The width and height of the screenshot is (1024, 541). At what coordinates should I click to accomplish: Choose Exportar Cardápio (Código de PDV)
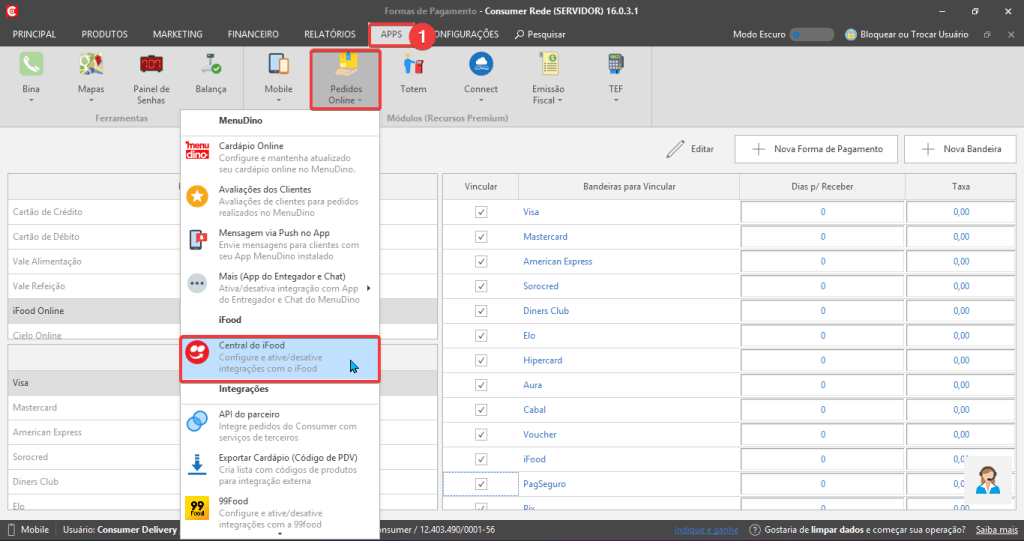click(280, 469)
